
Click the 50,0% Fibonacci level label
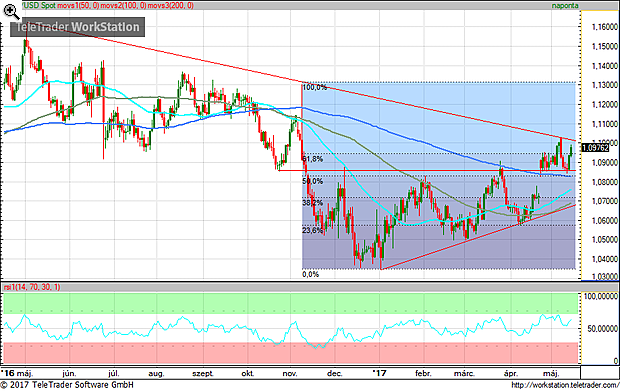[x=313, y=181]
